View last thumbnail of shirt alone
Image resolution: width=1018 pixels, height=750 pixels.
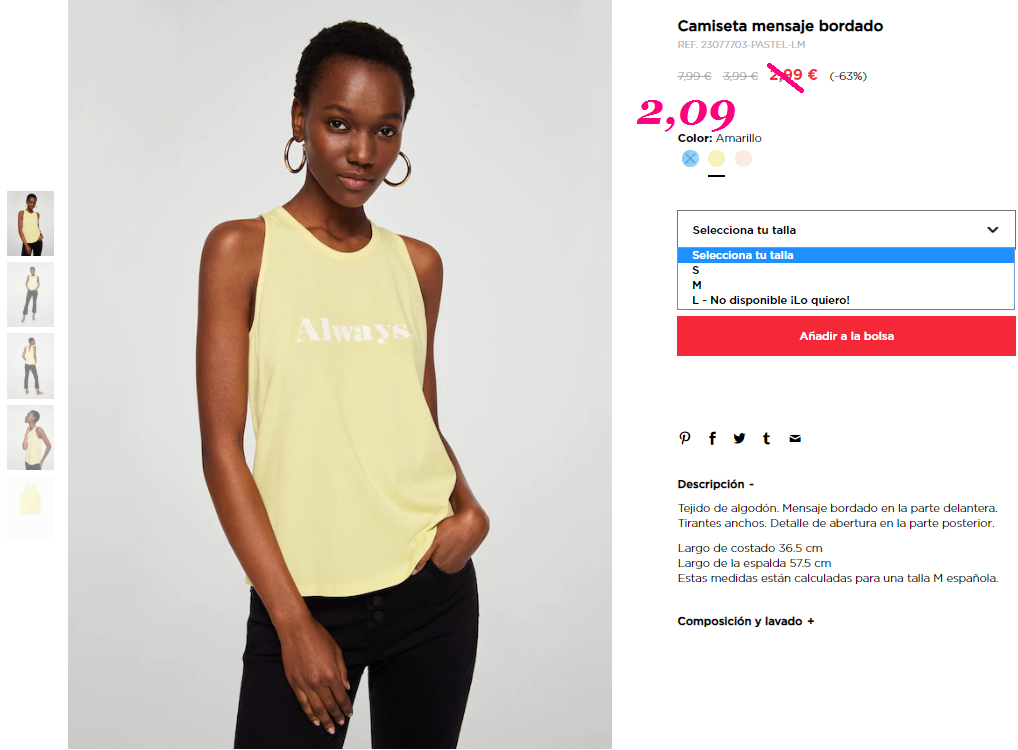point(31,509)
